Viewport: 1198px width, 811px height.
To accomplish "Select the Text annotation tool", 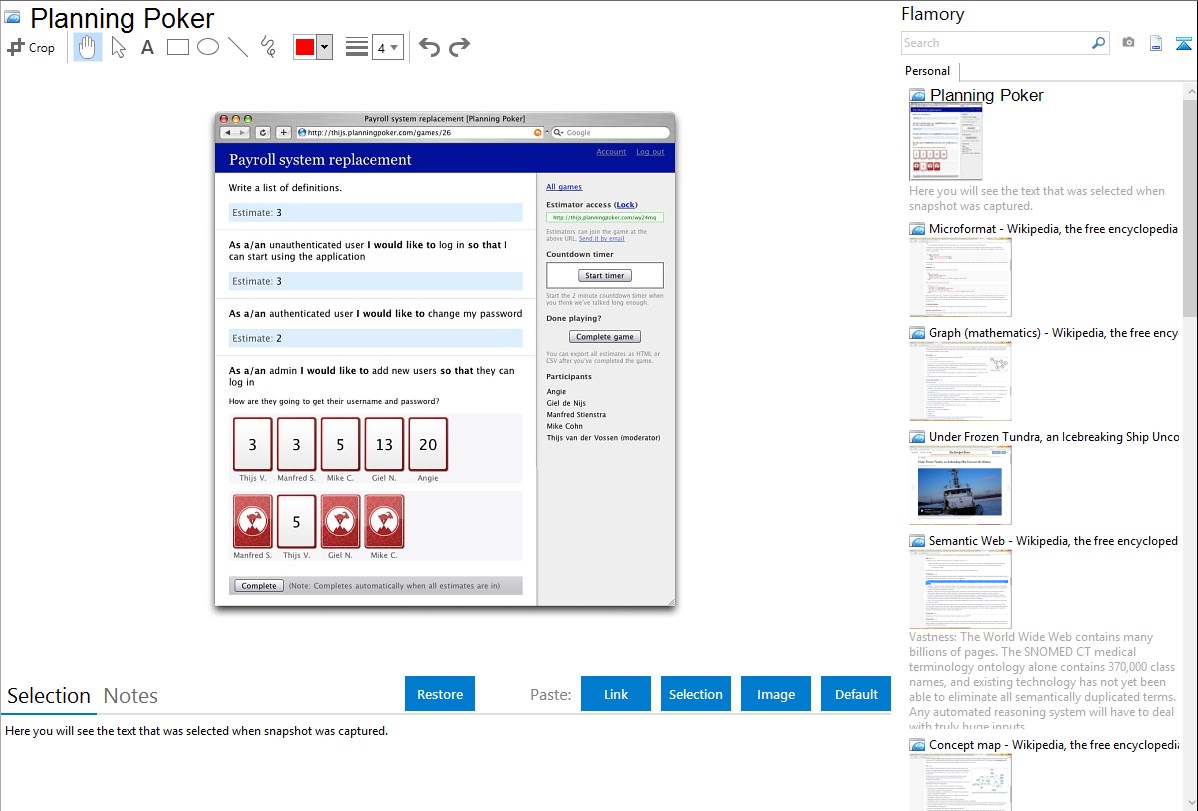I will (x=147, y=47).
